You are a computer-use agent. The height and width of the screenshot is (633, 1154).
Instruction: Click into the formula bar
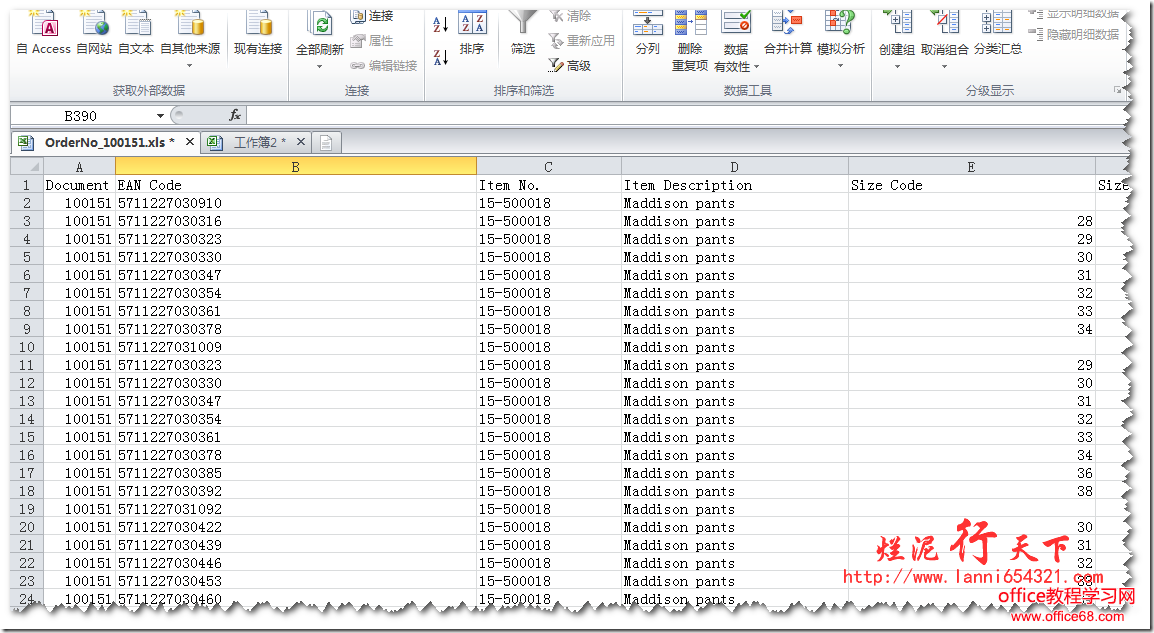pos(684,116)
